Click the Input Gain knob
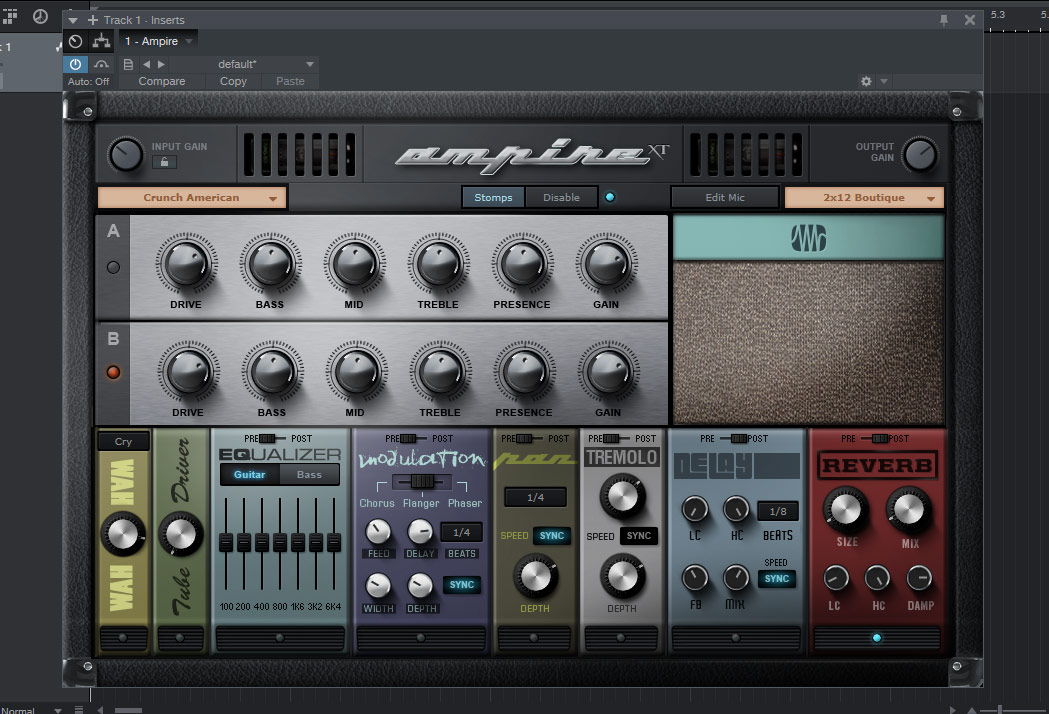The image size is (1049, 714). tap(126, 155)
